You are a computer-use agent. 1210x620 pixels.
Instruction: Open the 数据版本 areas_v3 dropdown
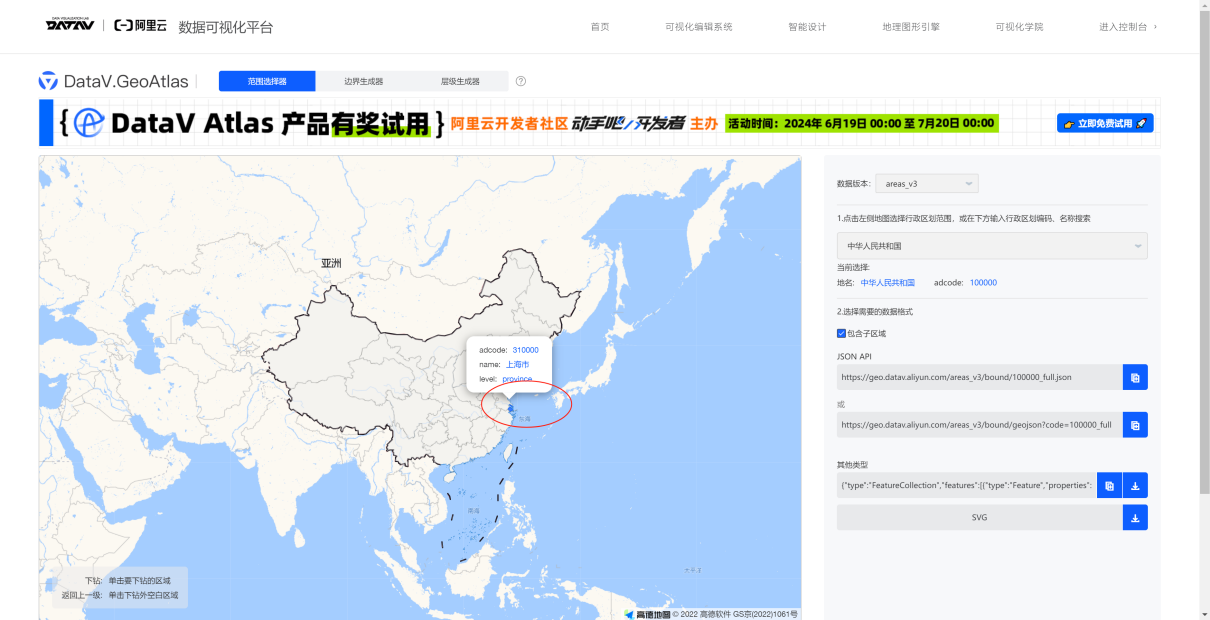pos(927,184)
